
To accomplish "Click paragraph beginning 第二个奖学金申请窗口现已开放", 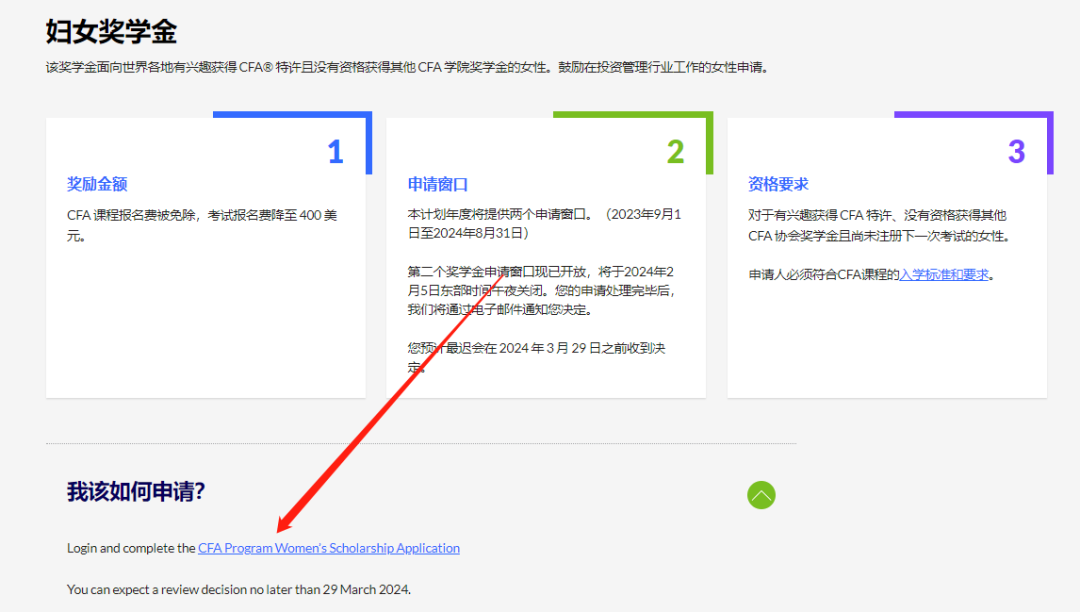I will [x=541, y=291].
